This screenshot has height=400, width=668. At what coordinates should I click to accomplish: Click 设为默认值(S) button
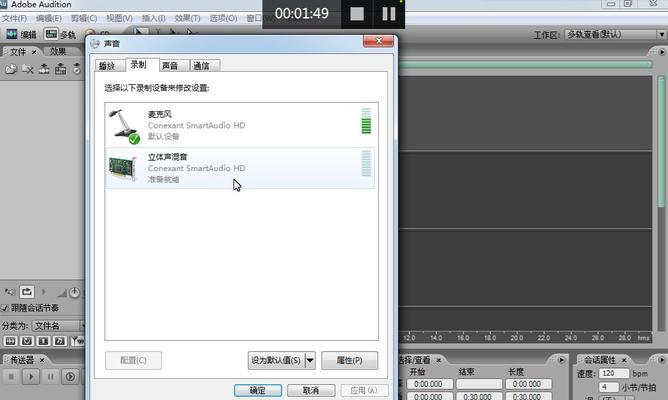coord(276,360)
